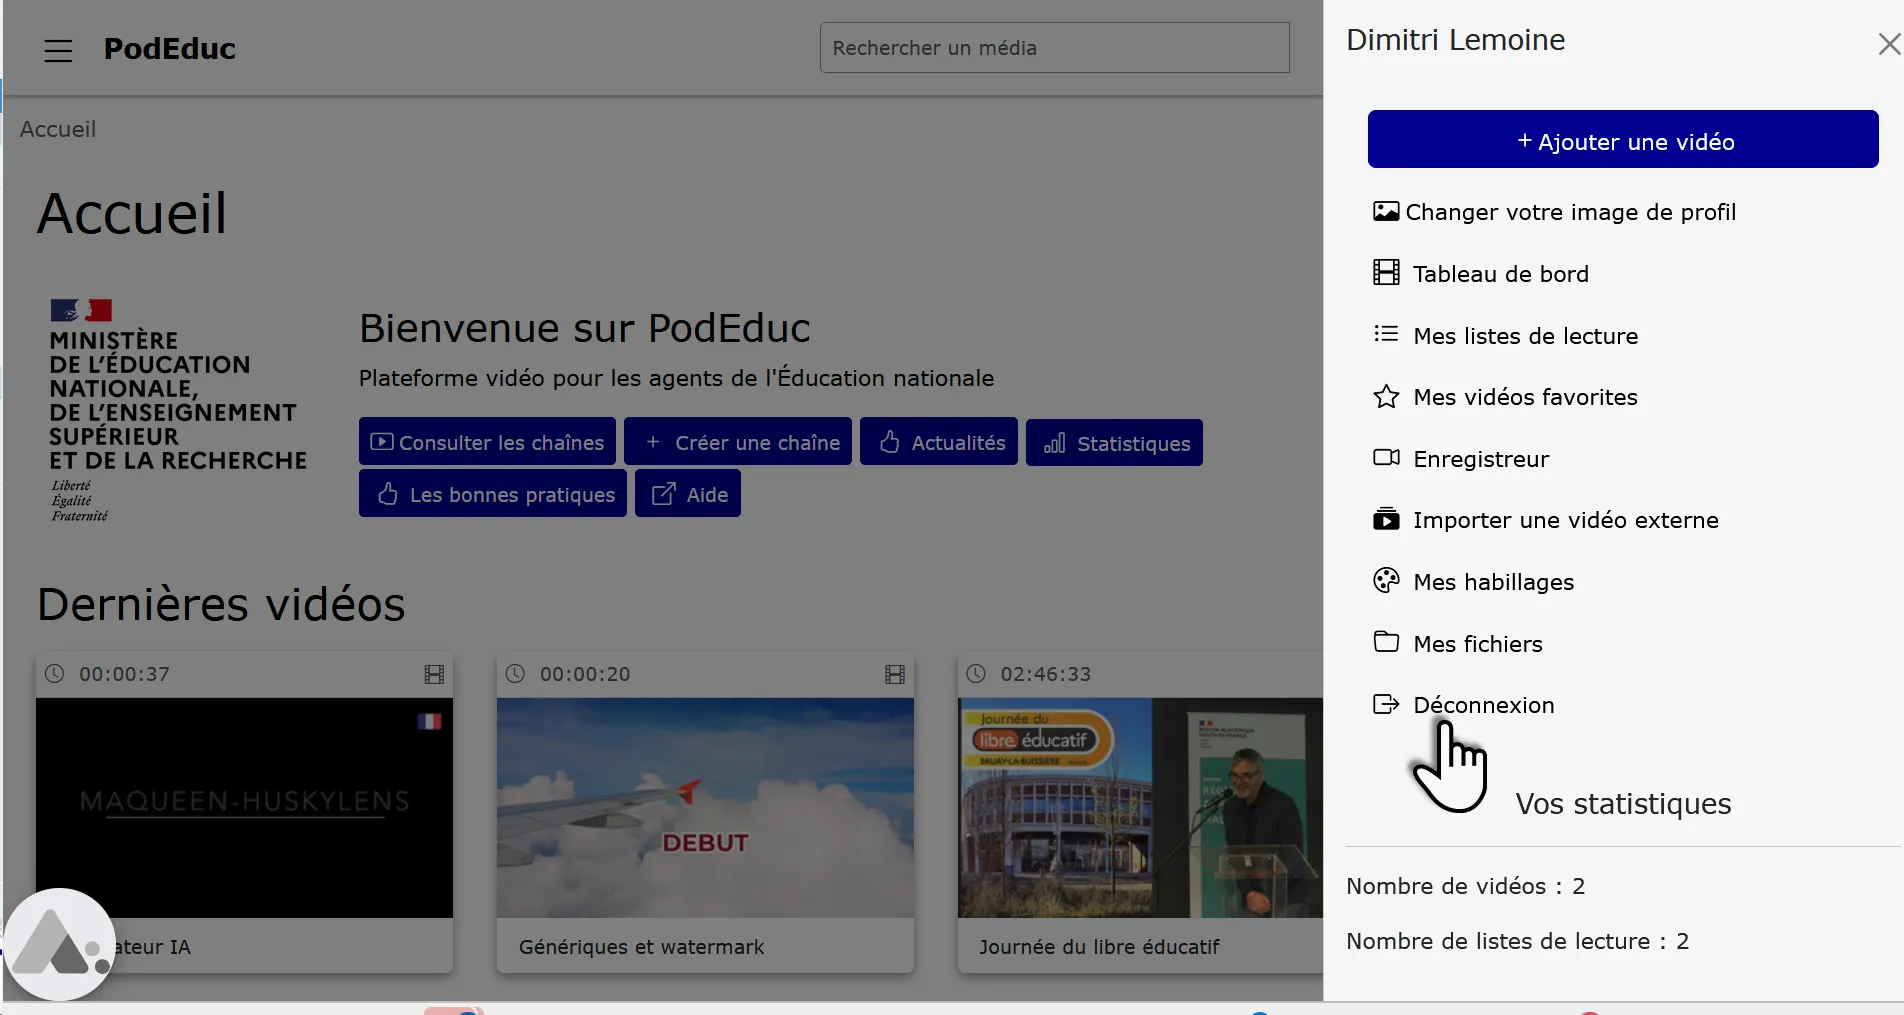Click the logout arrow icon

(1386, 704)
